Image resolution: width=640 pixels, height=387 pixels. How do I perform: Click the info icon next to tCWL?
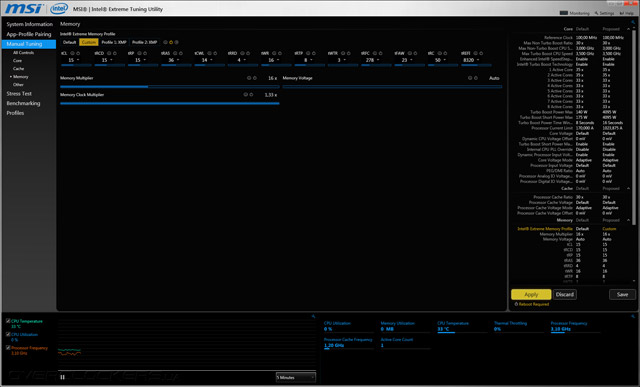[x=209, y=53]
